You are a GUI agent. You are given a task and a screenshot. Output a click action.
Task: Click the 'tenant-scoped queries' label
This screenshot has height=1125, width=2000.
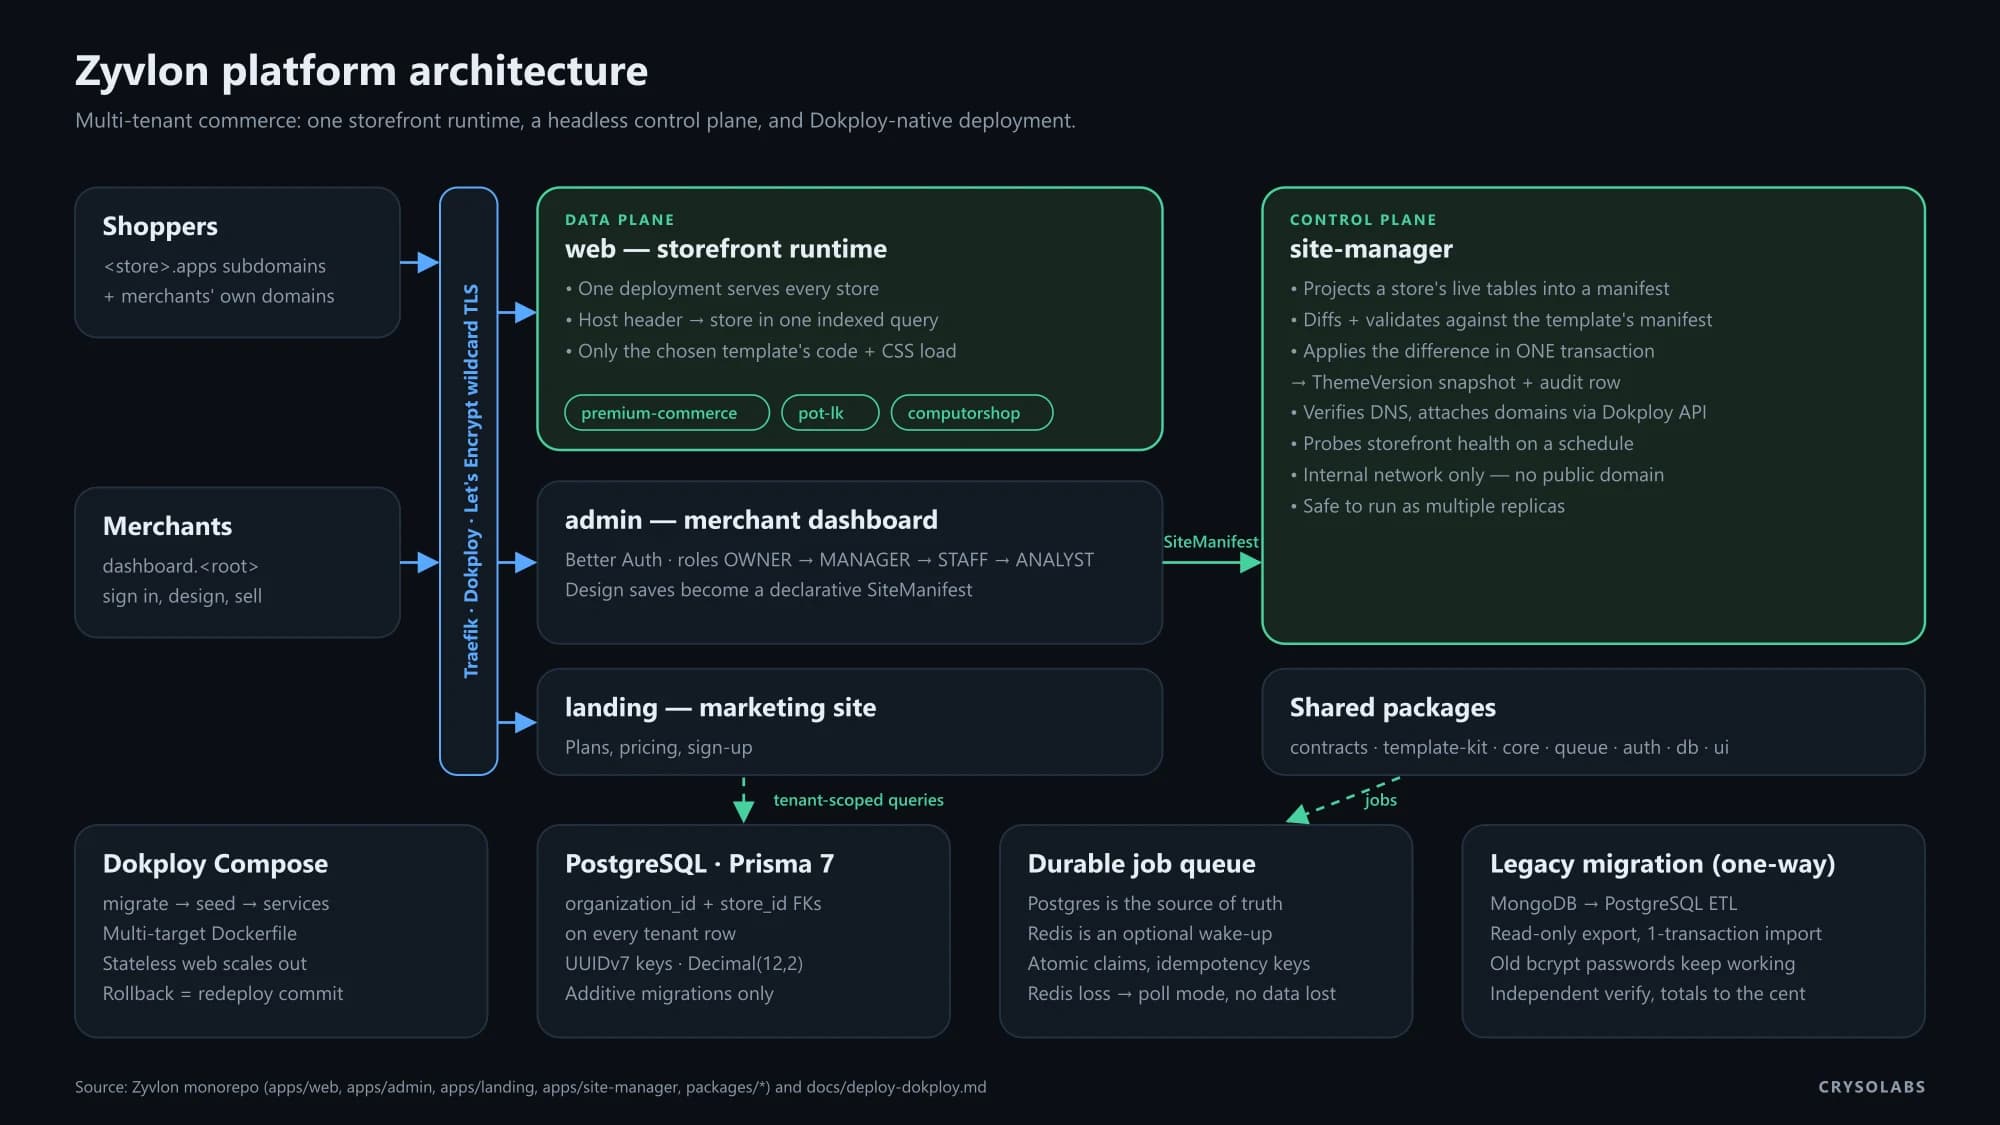[858, 800]
